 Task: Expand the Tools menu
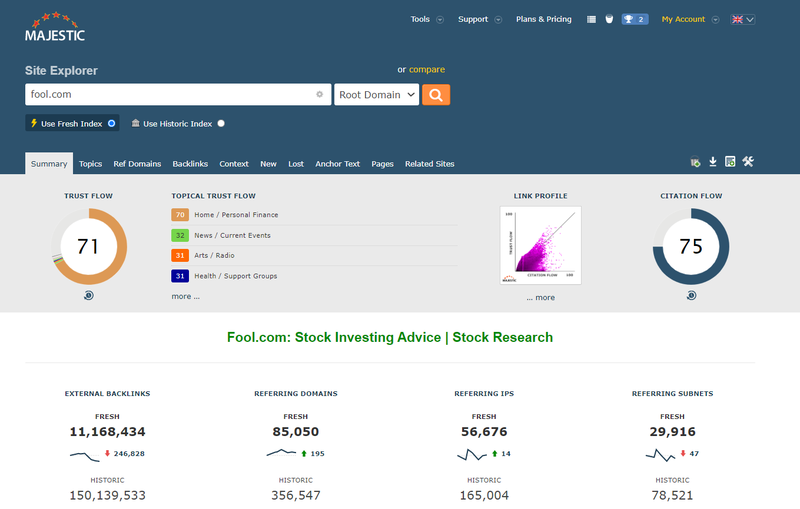[x=426, y=19]
